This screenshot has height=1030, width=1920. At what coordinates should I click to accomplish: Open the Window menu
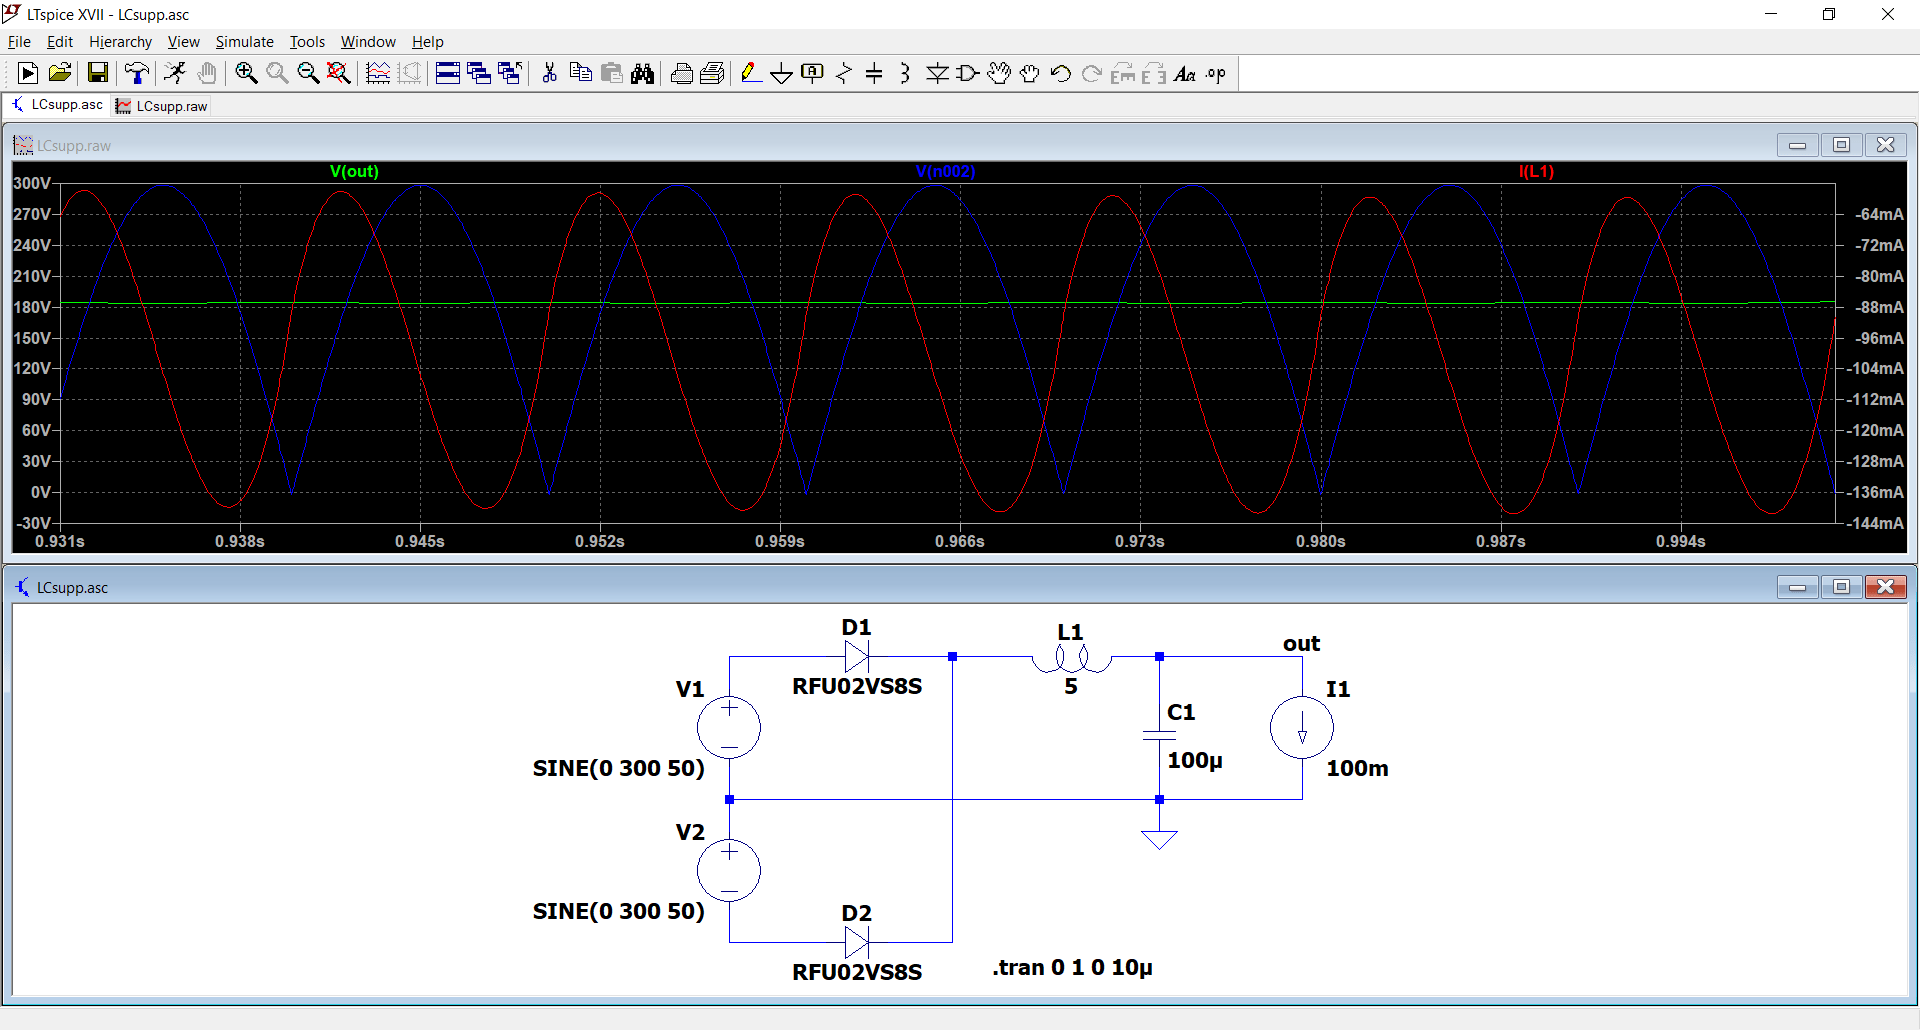[368, 41]
